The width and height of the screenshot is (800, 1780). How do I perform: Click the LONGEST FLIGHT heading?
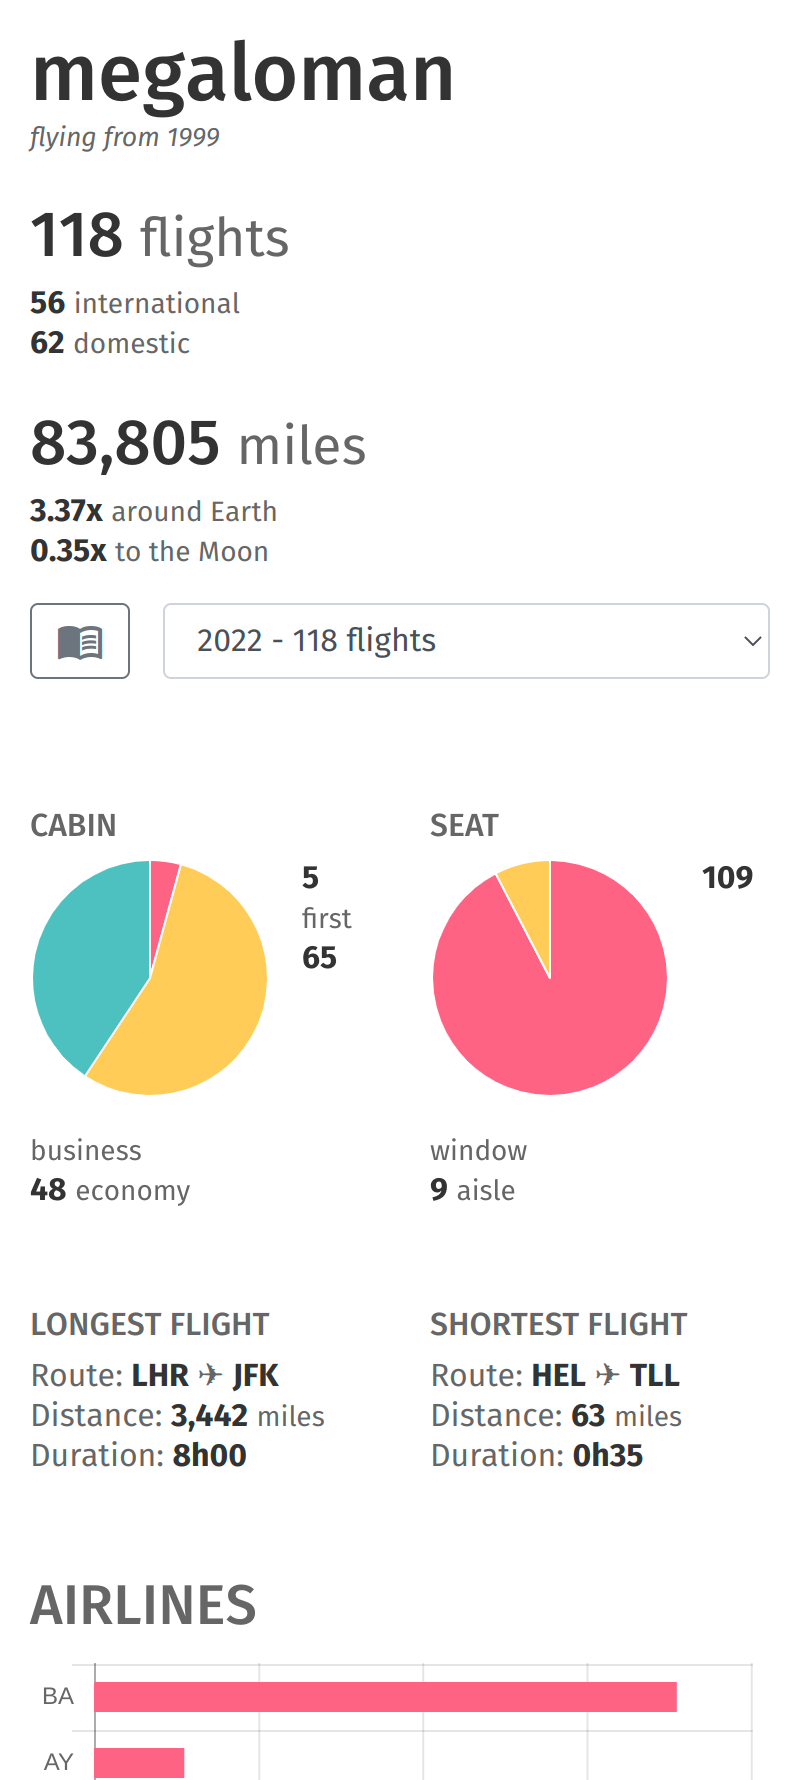(x=150, y=1323)
